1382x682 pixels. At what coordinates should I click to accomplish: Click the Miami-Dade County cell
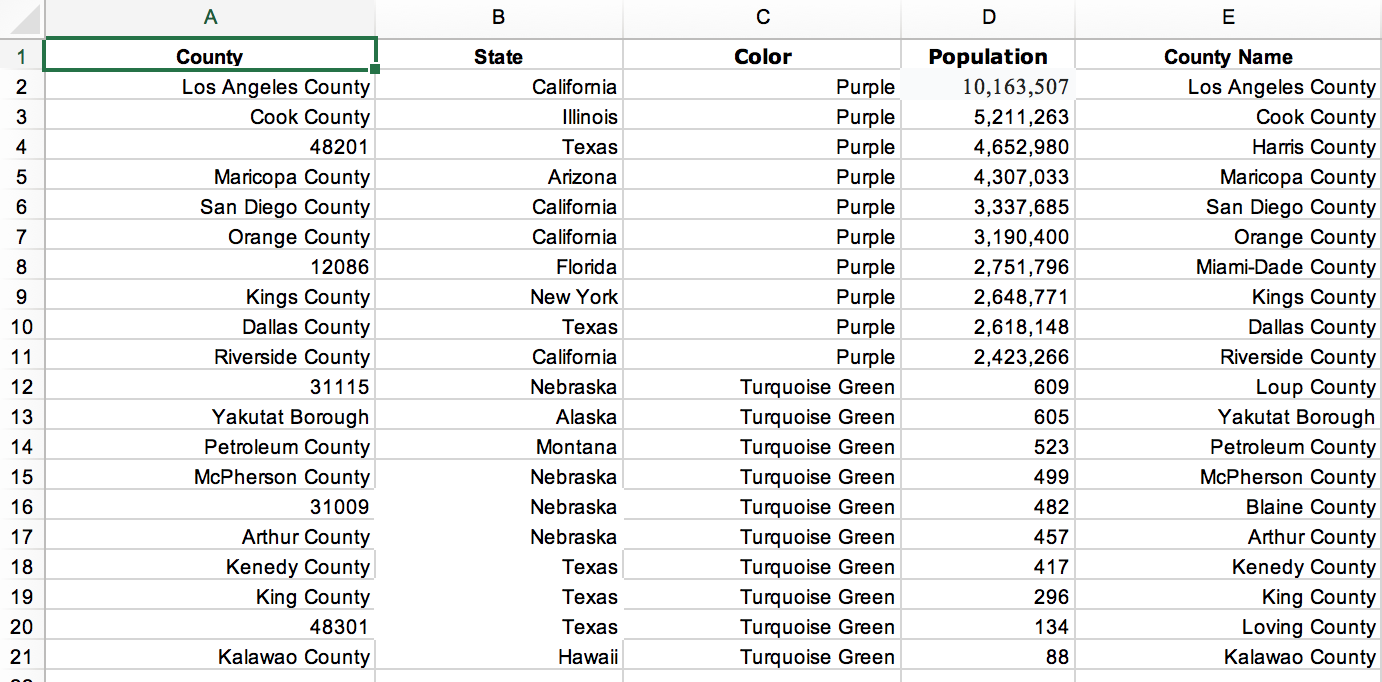click(1228, 267)
